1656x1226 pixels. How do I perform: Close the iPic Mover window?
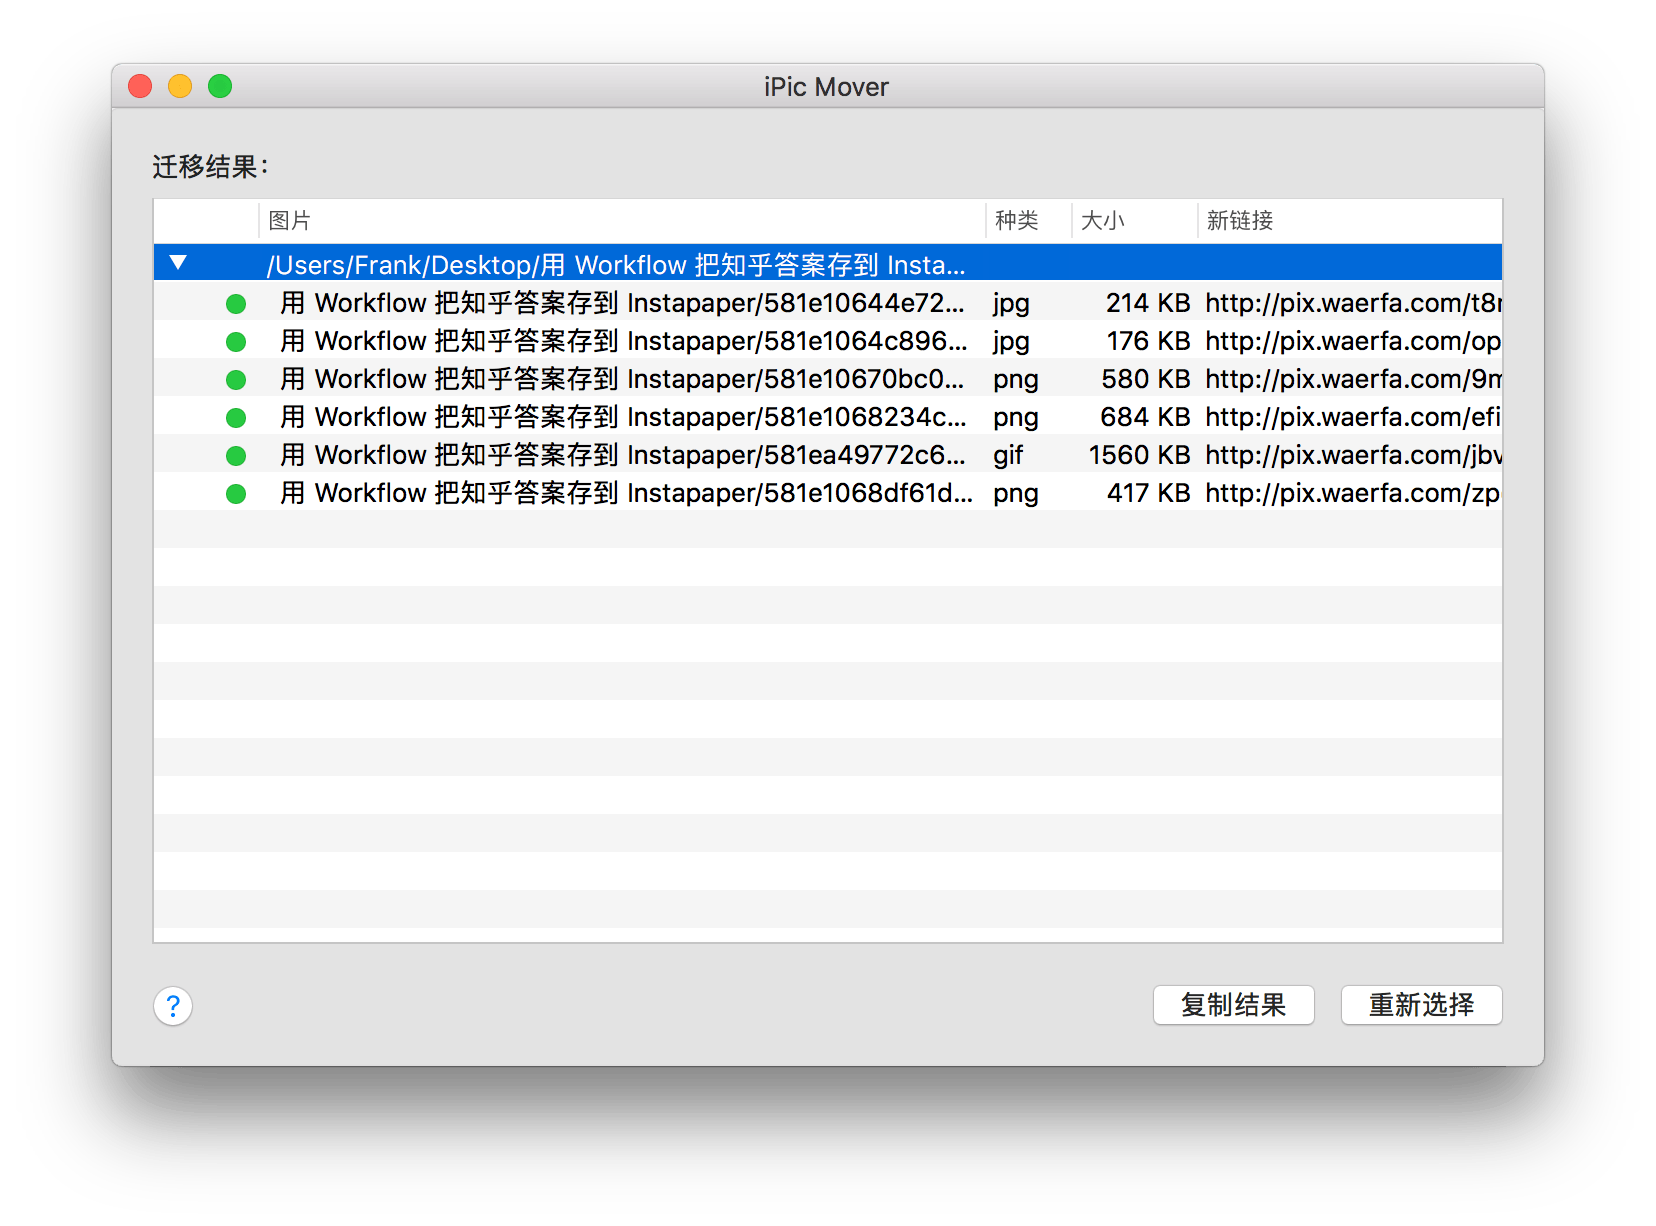click(x=140, y=86)
